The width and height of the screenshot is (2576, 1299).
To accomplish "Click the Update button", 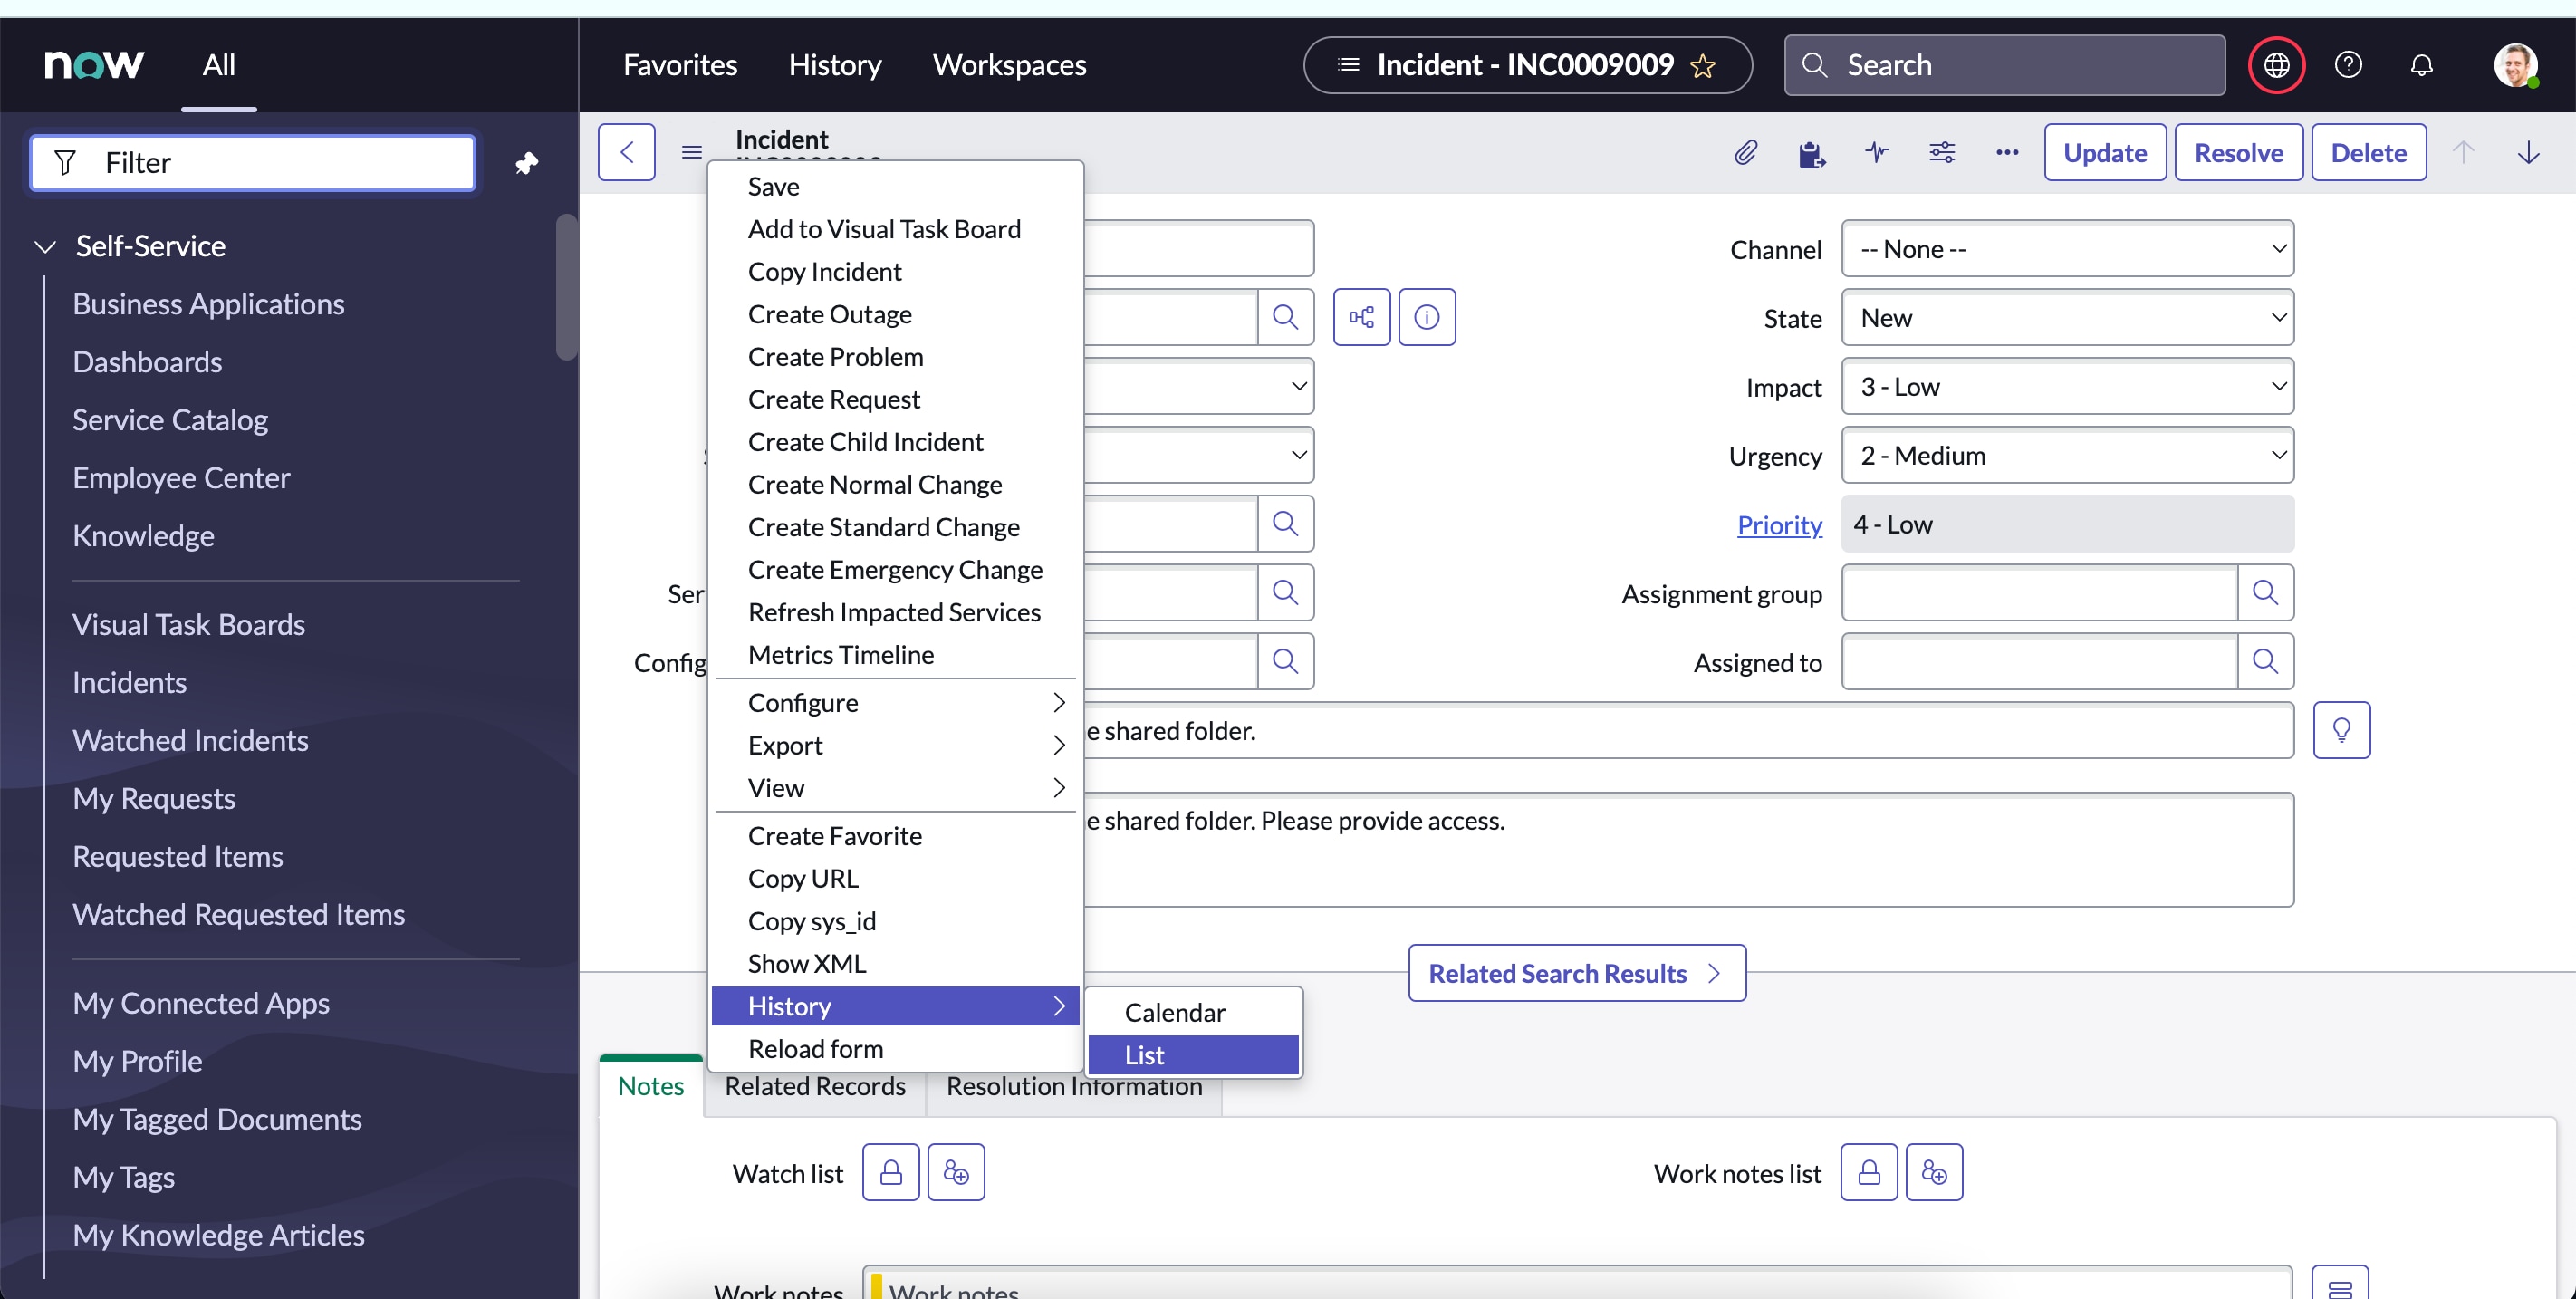I will click(2104, 152).
